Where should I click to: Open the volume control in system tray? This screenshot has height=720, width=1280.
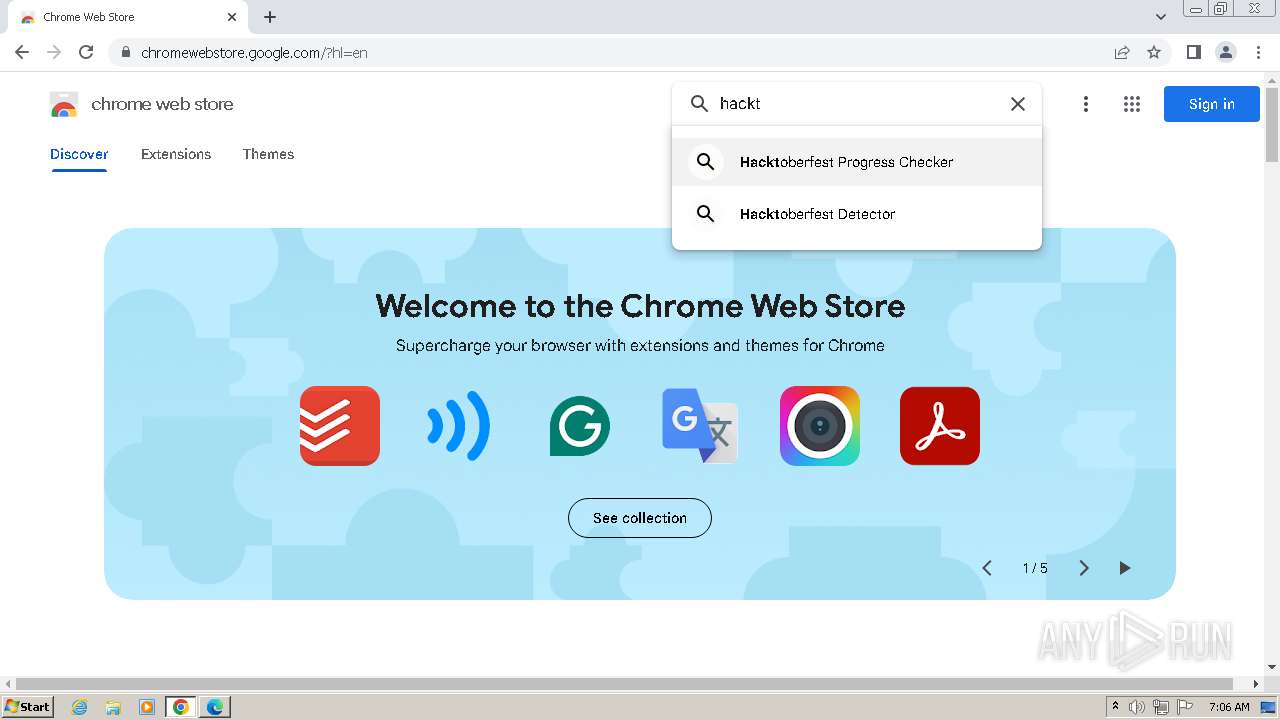pyautogui.click(x=1137, y=707)
